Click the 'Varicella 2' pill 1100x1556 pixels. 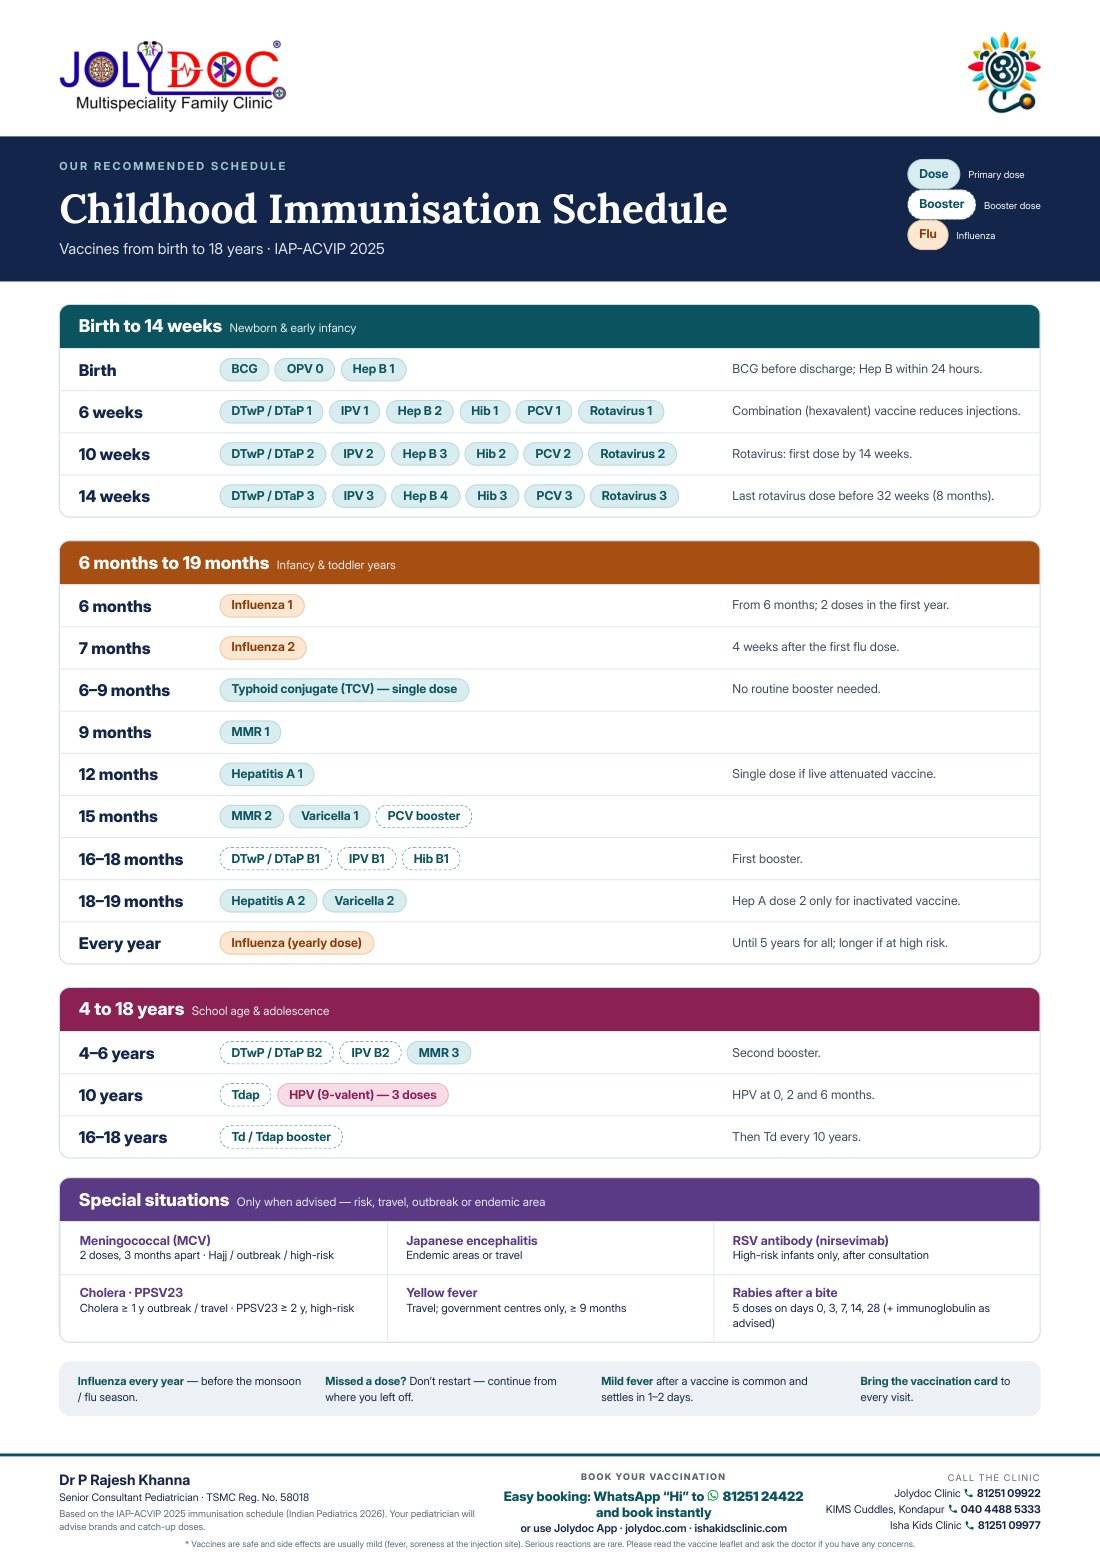coord(364,901)
